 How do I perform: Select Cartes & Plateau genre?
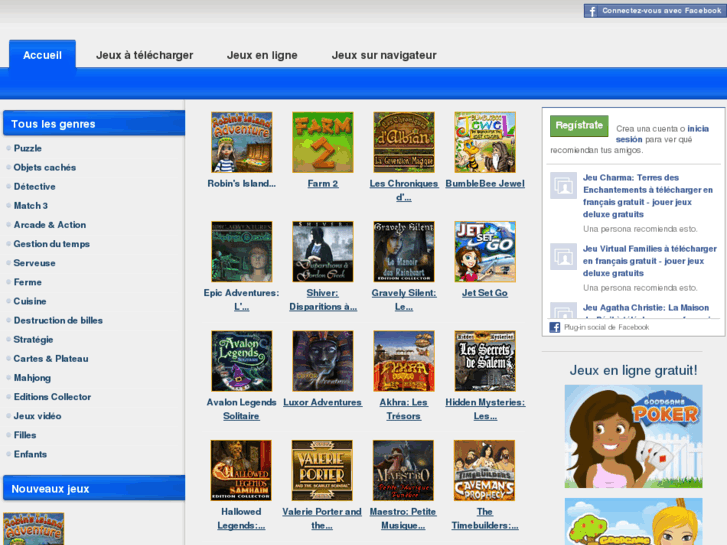tap(51, 359)
